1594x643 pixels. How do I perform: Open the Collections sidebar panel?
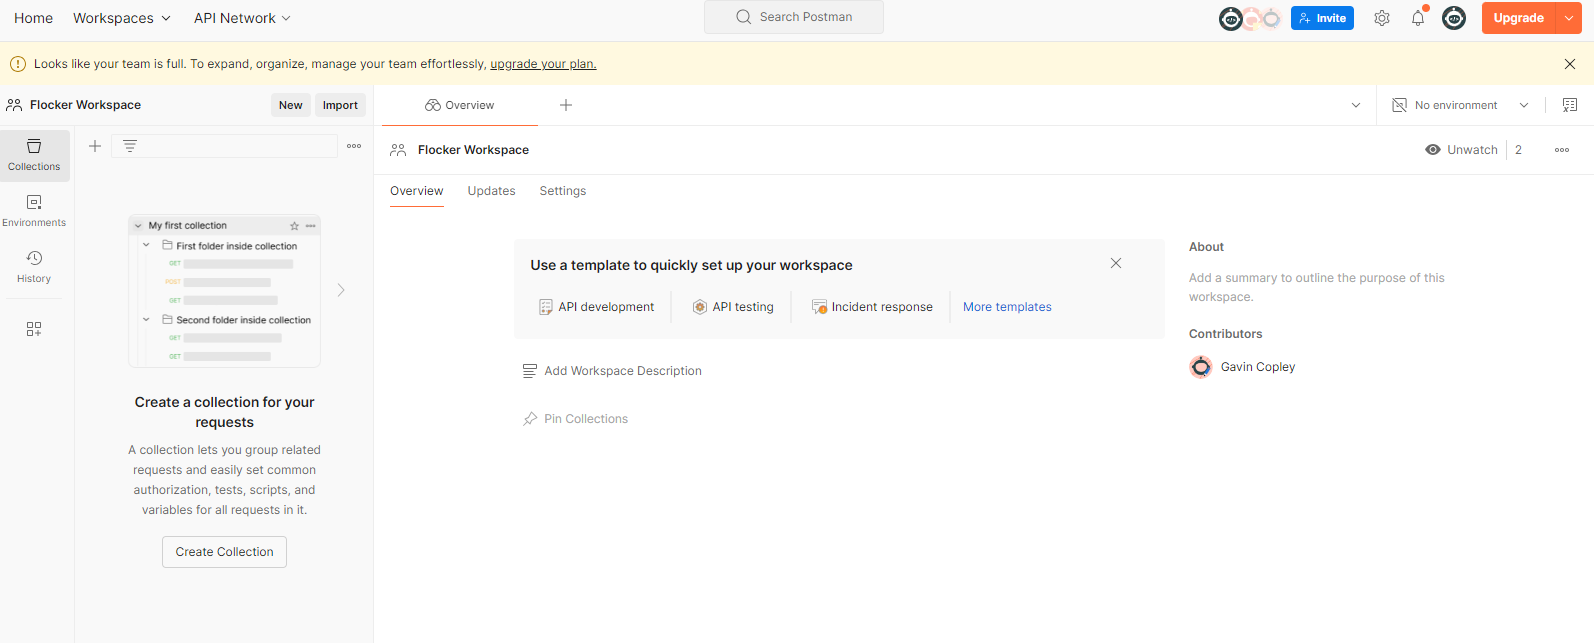click(34, 155)
